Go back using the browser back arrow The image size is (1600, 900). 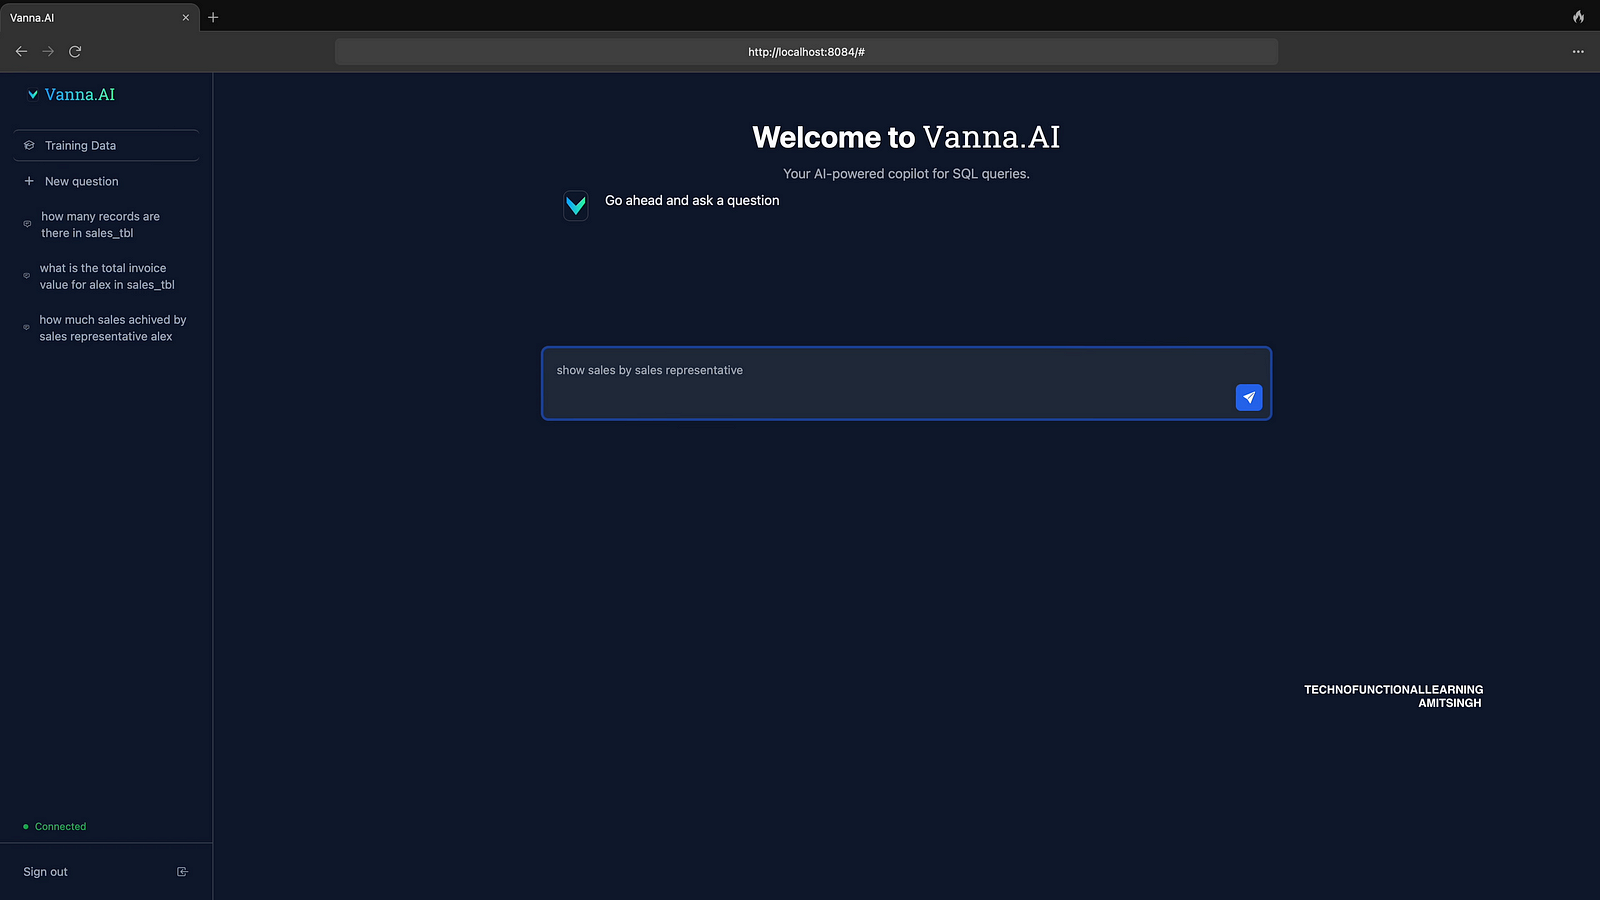point(21,51)
